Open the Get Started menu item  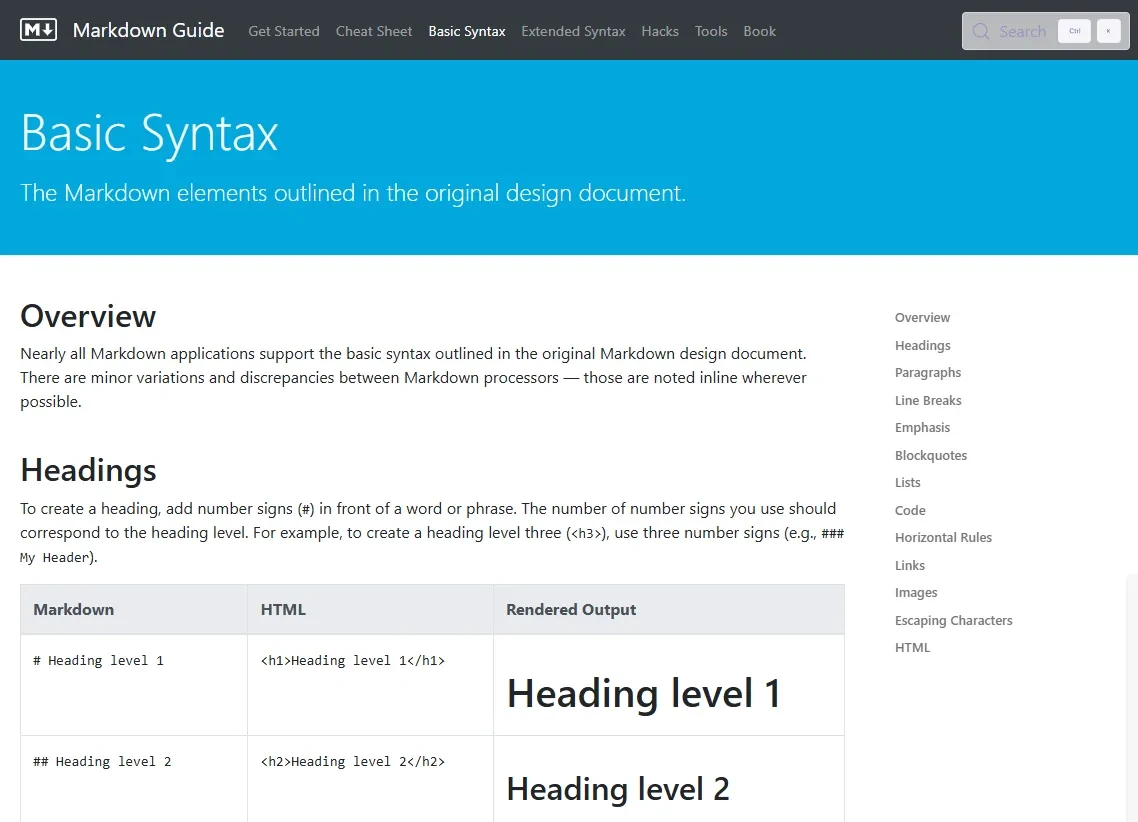pyautogui.click(x=284, y=31)
